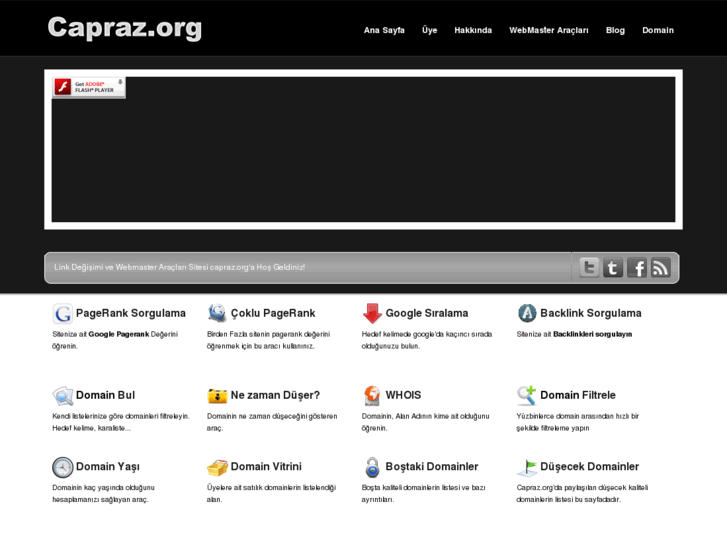Click the Get Adobe Flash Player badge
Viewport: 727px width, 545px height.
coord(89,87)
